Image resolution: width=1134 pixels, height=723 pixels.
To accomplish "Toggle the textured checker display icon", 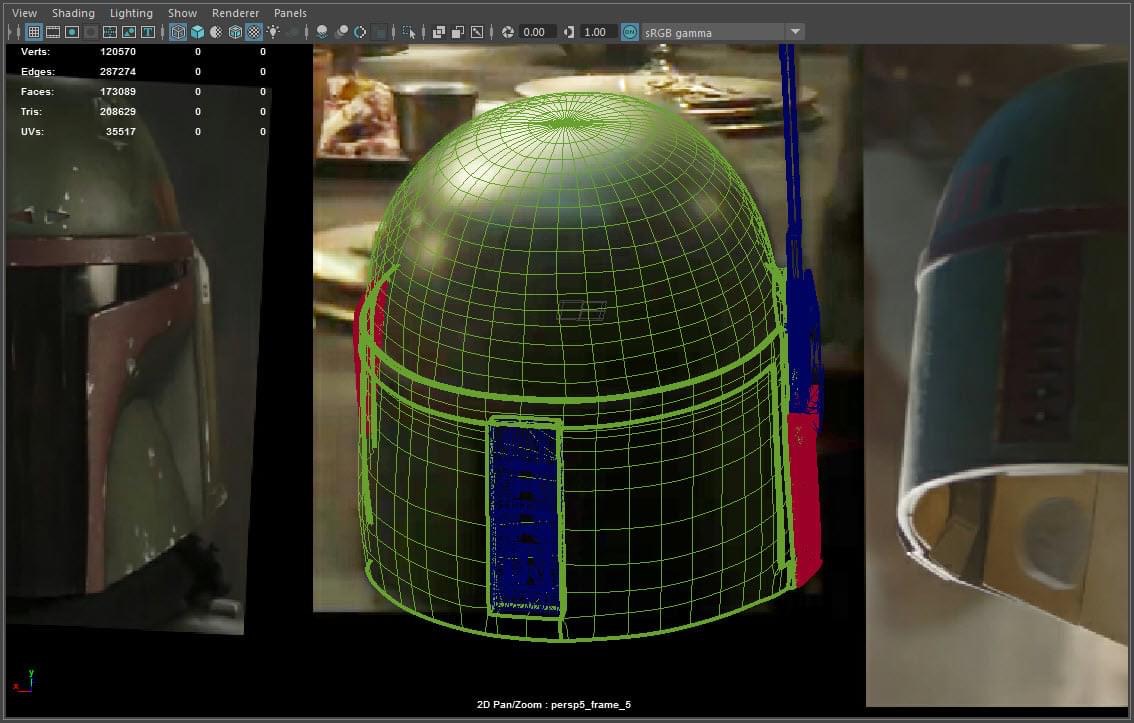I will click(x=254, y=32).
